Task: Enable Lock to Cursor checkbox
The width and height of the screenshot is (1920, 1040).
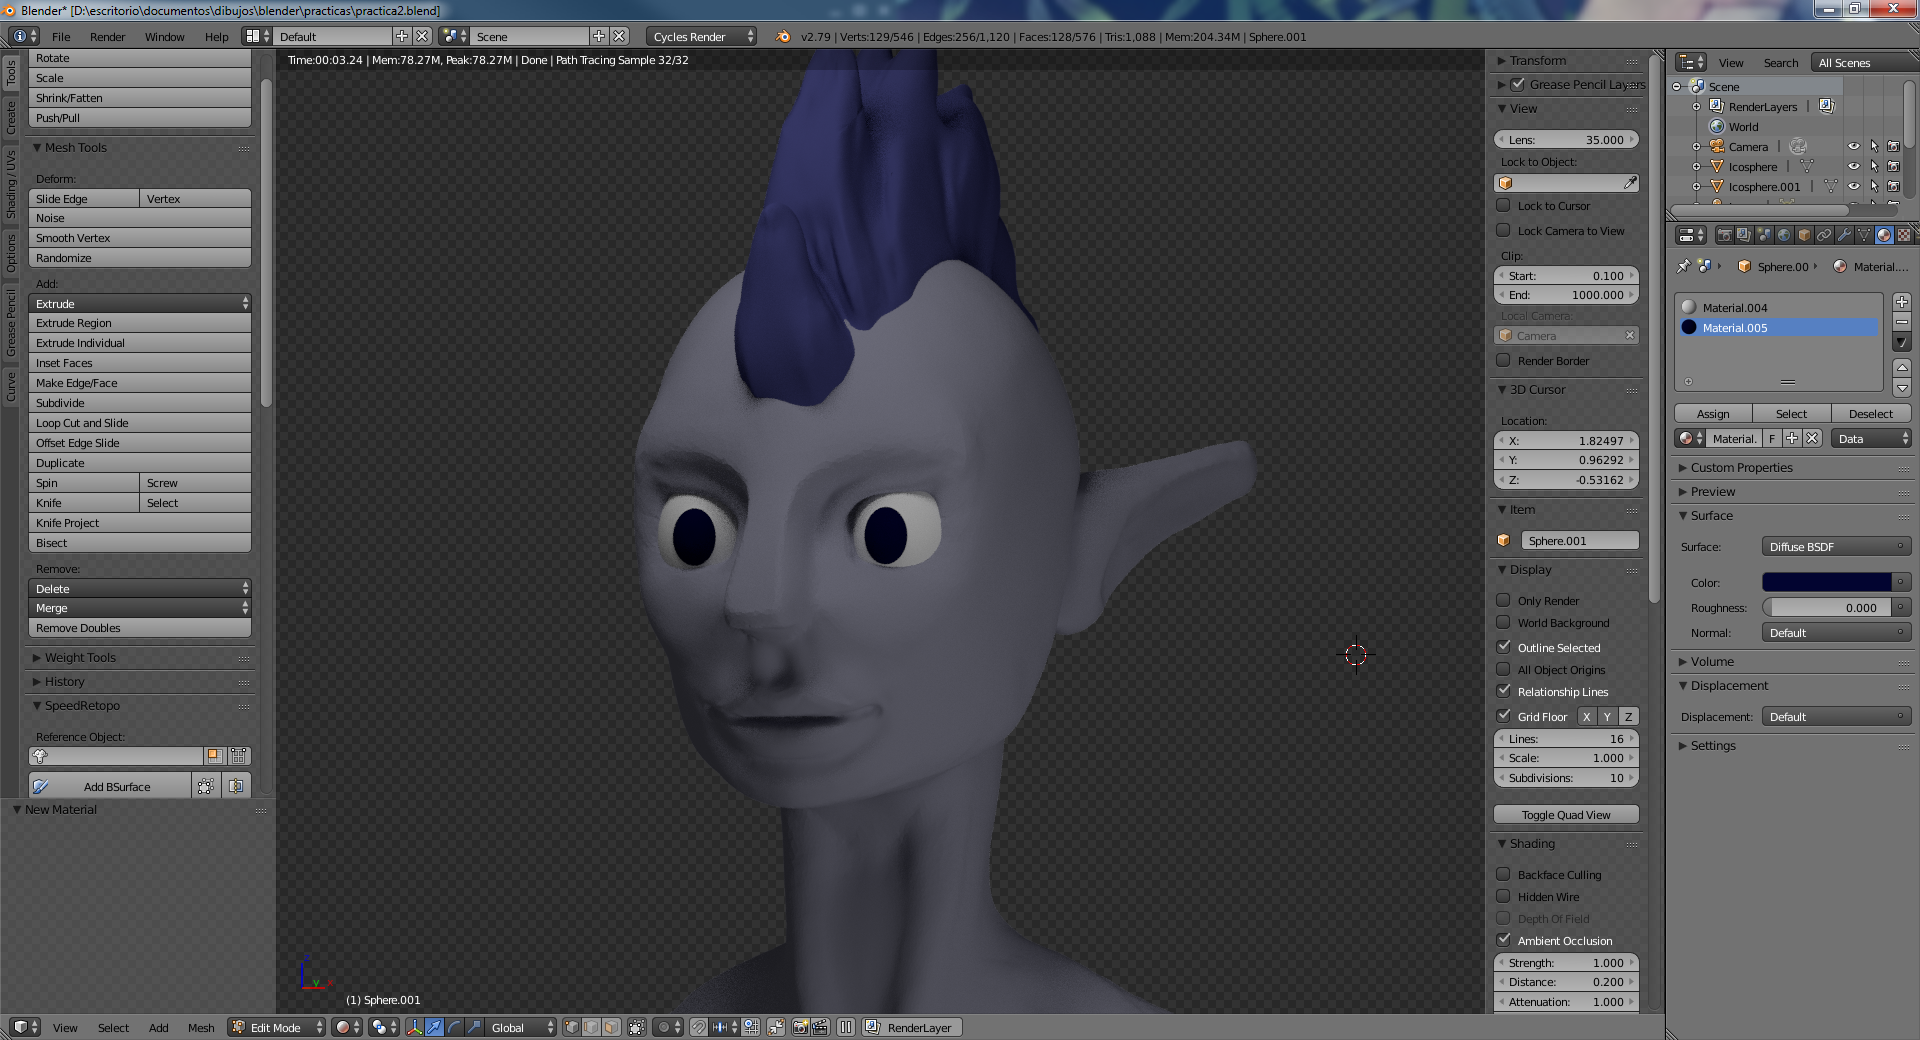Action: click(x=1503, y=205)
